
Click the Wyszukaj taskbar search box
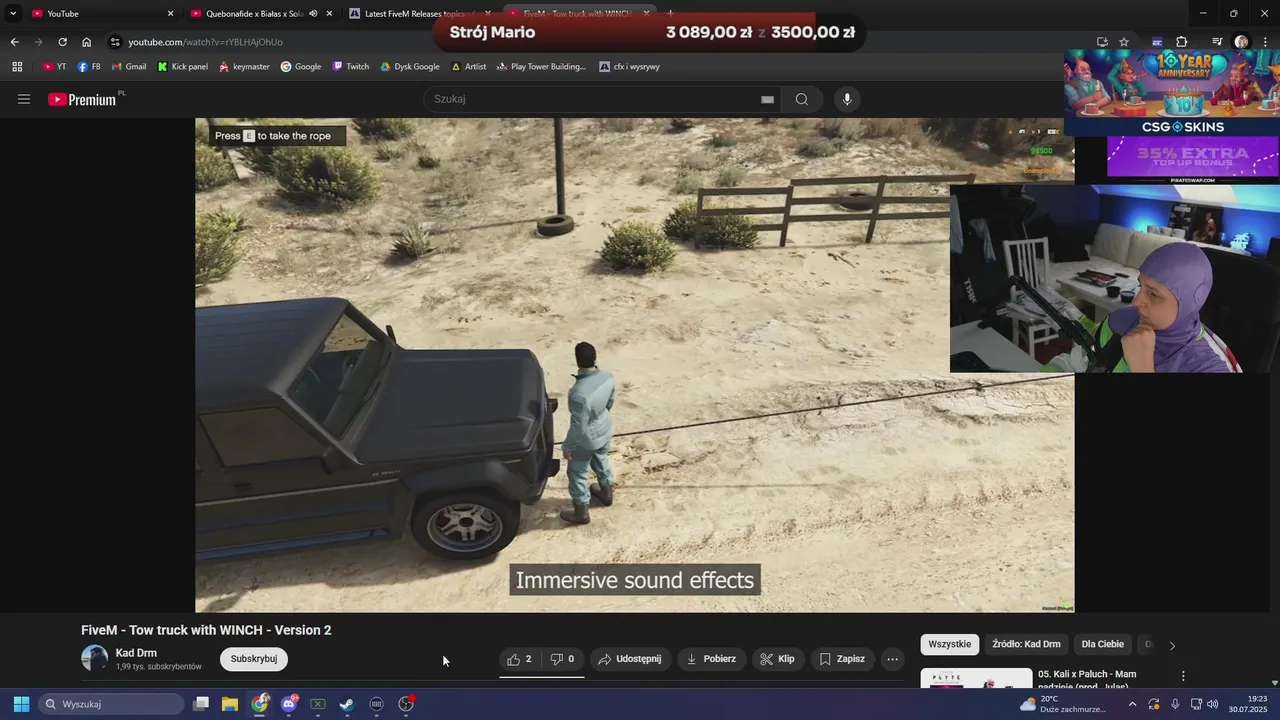[110, 704]
